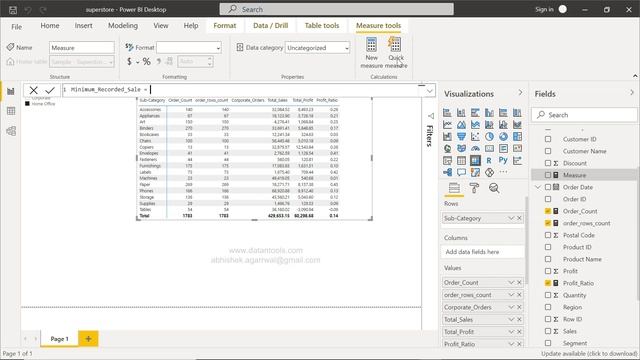Expand the Filters pane

pyautogui.click(x=430, y=116)
